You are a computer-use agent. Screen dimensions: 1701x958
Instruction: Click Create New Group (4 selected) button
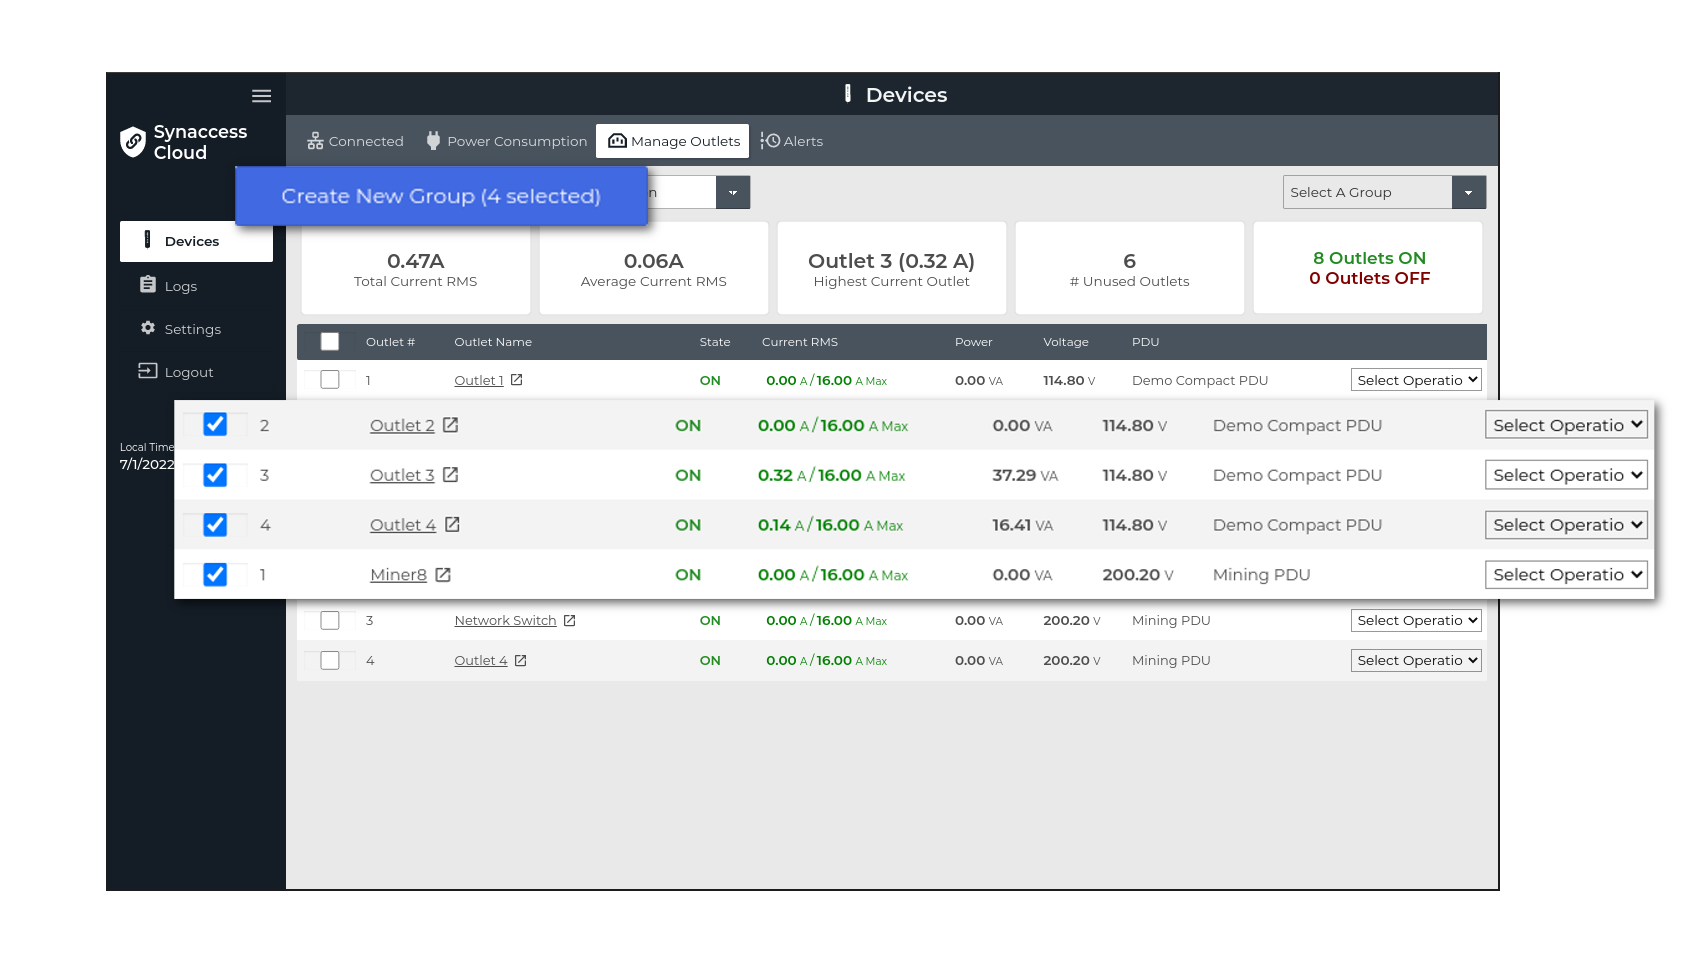tap(441, 196)
